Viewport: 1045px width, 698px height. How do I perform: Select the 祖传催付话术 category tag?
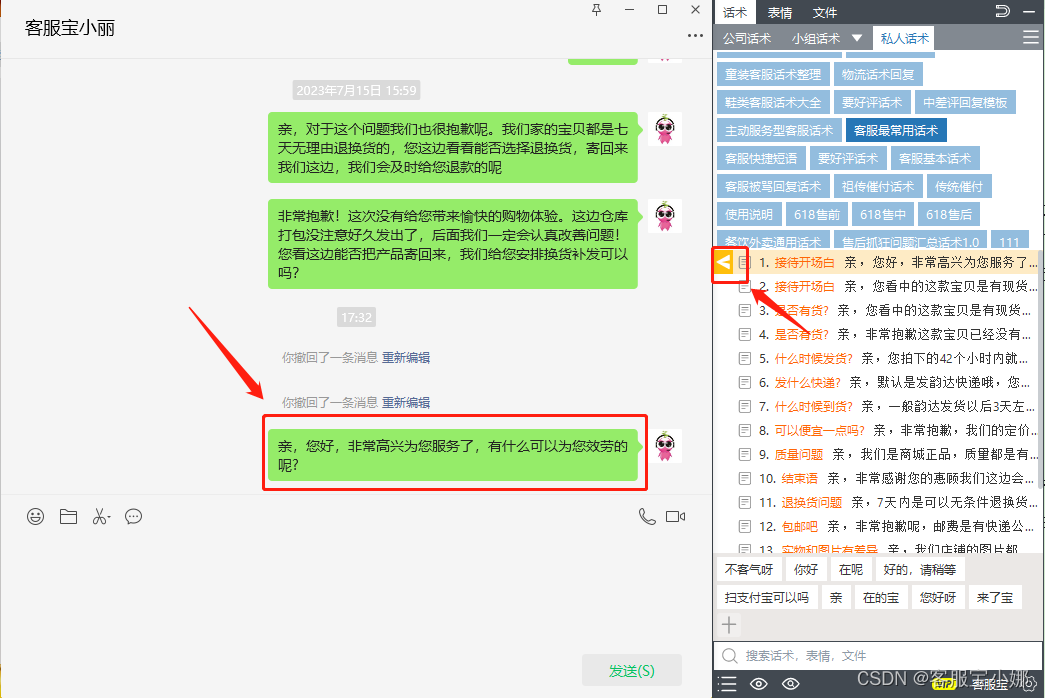point(878,187)
